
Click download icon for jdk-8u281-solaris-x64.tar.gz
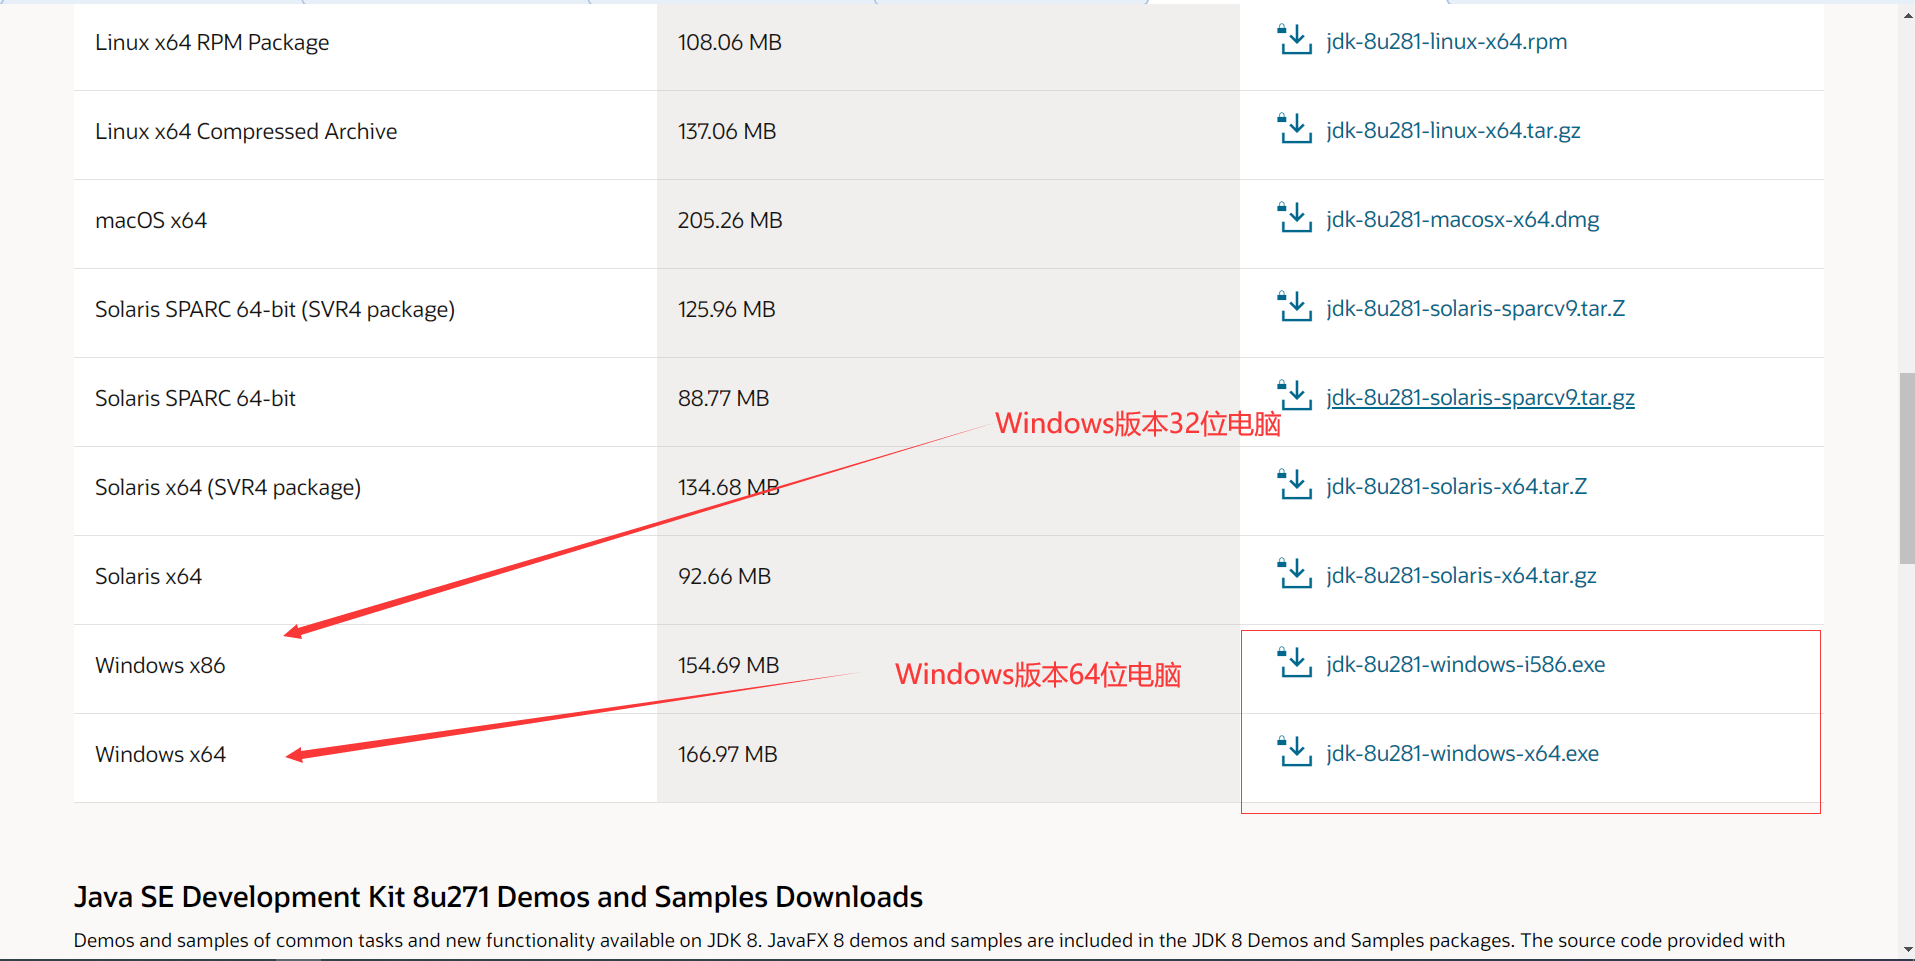point(1294,574)
